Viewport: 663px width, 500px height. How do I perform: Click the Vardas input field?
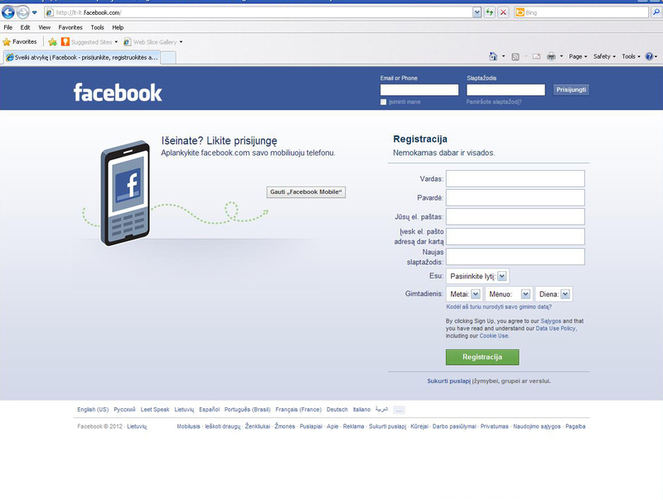(515, 178)
